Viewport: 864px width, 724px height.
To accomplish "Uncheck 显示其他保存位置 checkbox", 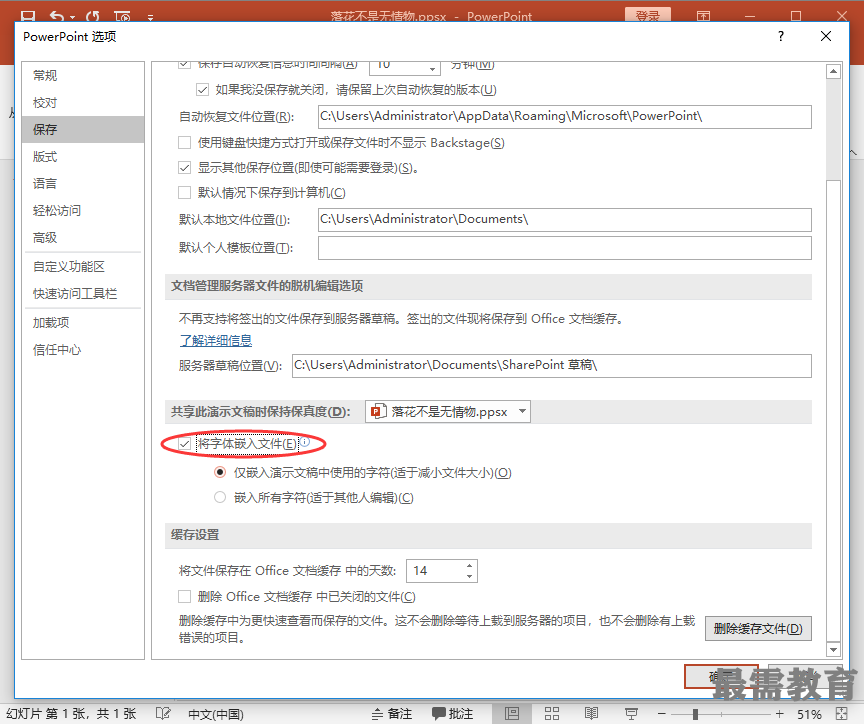I will (185, 168).
